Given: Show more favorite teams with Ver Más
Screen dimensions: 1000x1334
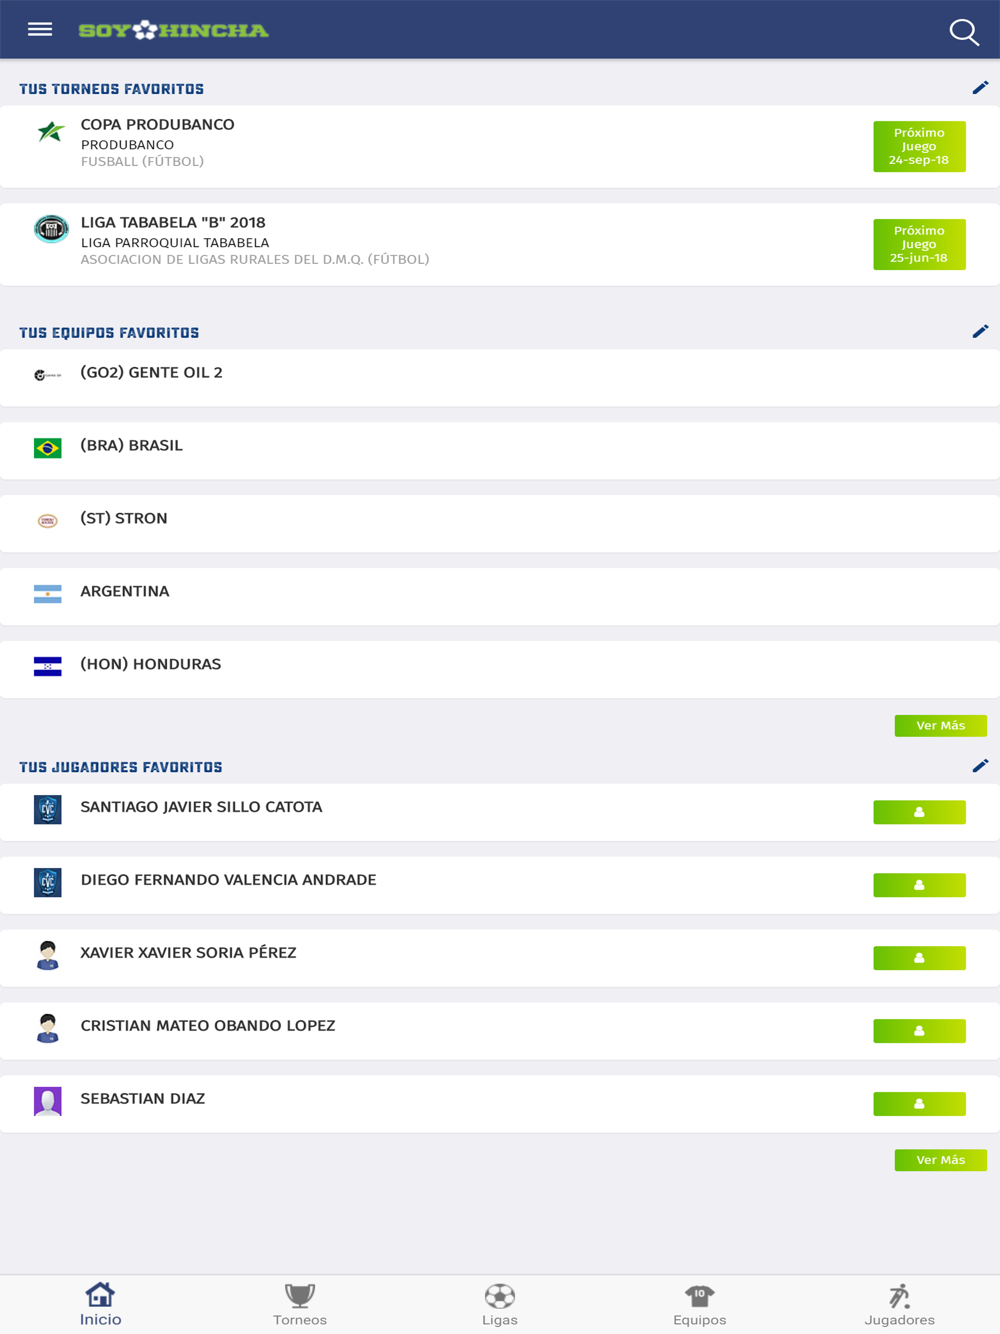Looking at the screenshot, I should click(x=940, y=726).
